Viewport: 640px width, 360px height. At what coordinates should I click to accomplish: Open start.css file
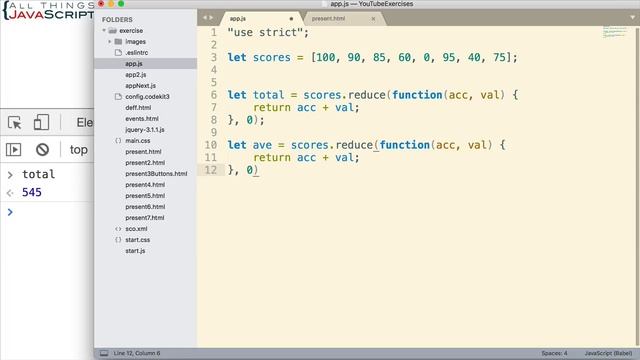138,240
